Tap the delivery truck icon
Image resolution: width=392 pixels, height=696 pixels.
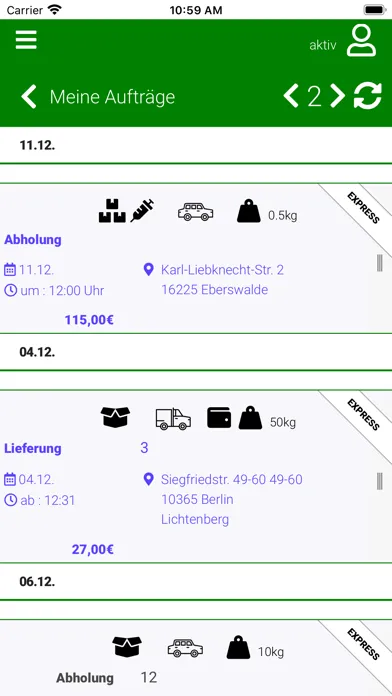tap(173, 419)
